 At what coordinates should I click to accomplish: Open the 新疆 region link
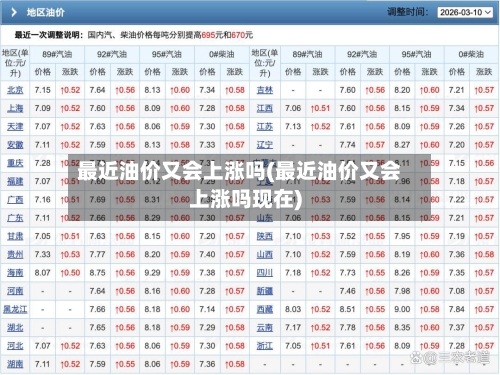pos(265,291)
